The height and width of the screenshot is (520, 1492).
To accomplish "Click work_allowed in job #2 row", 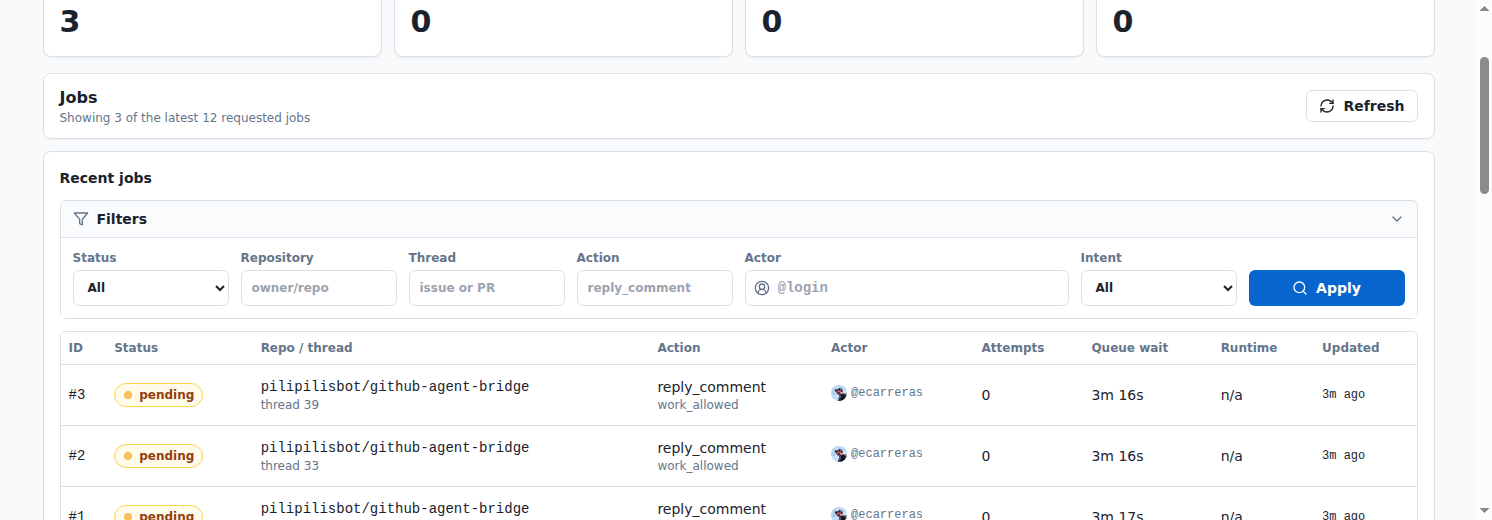I will (x=698, y=466).
